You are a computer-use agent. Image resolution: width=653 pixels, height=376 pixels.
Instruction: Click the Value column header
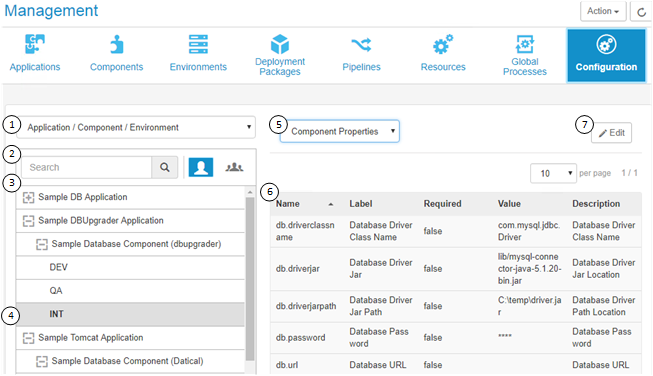click(x=509, y=204)
